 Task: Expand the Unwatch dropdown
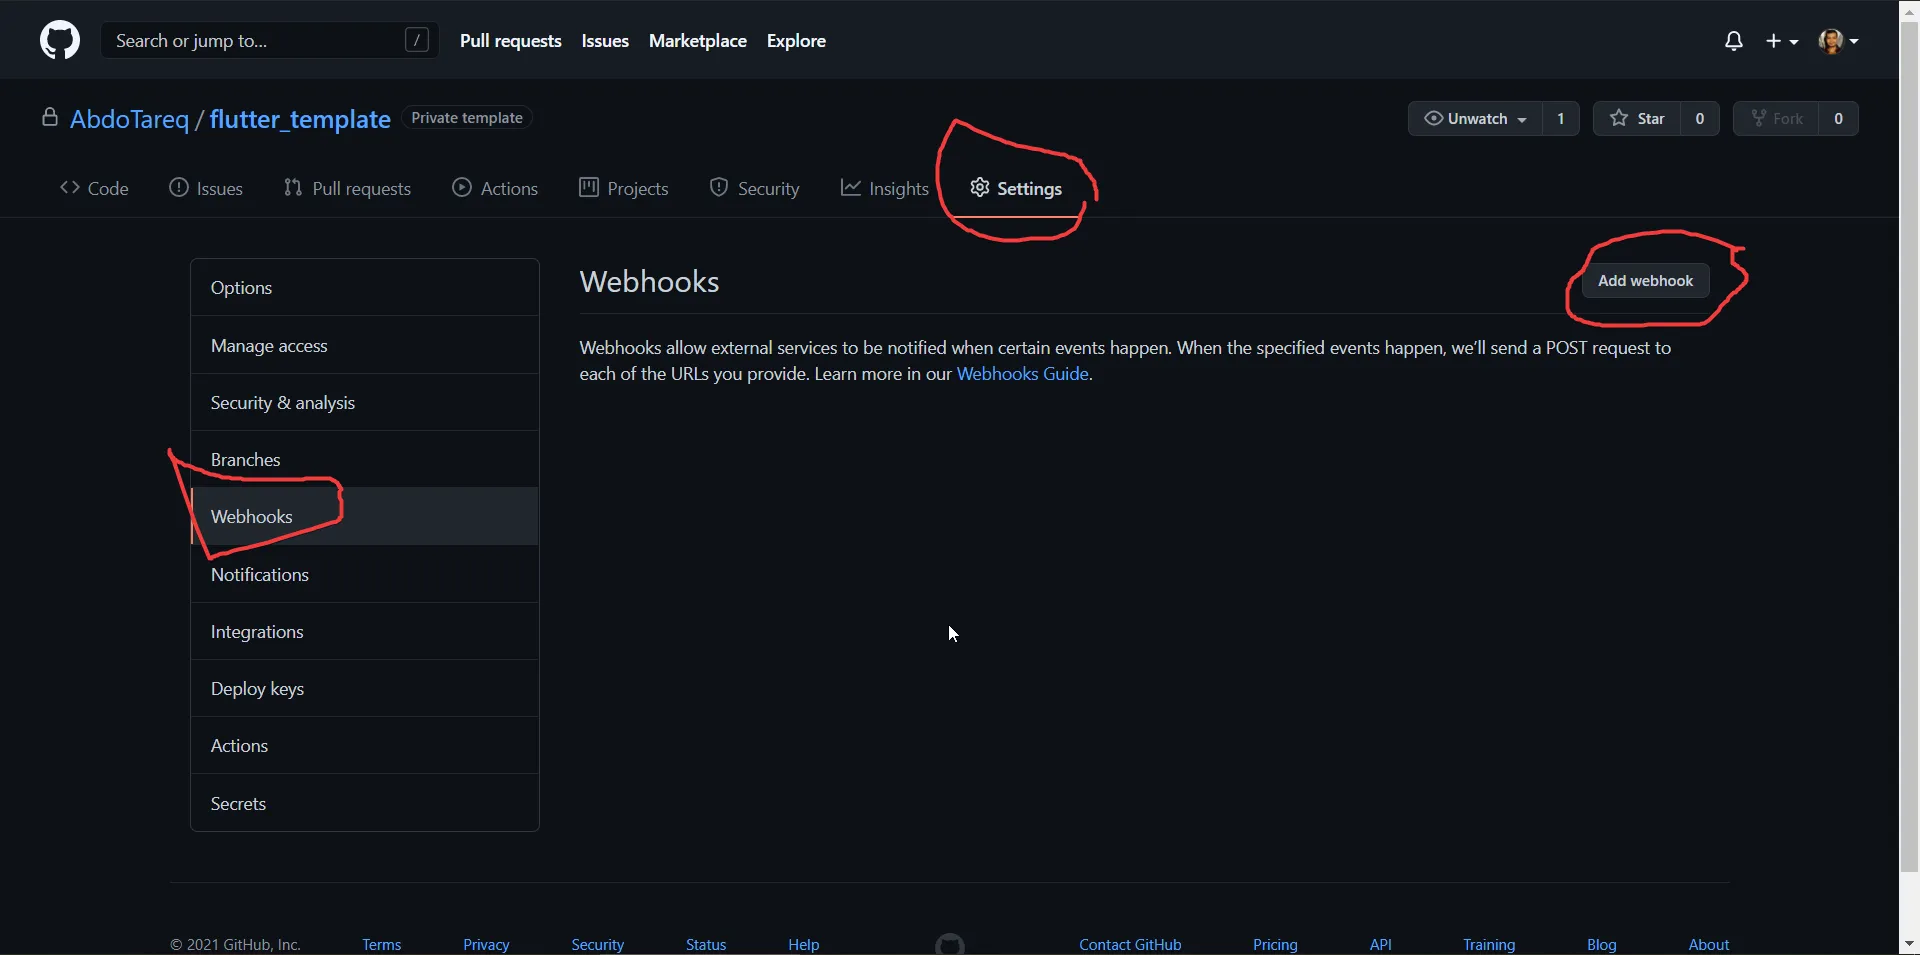pyautogui.click(x=1475, y=118)
